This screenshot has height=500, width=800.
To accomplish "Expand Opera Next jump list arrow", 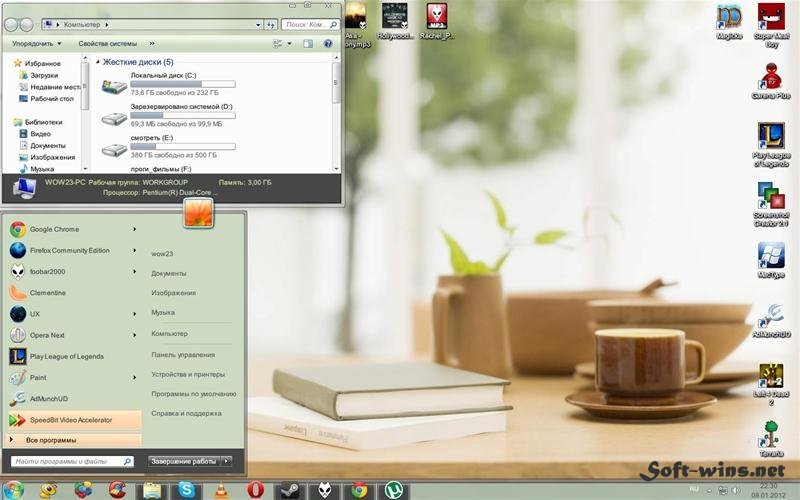I will click(135, 335).
